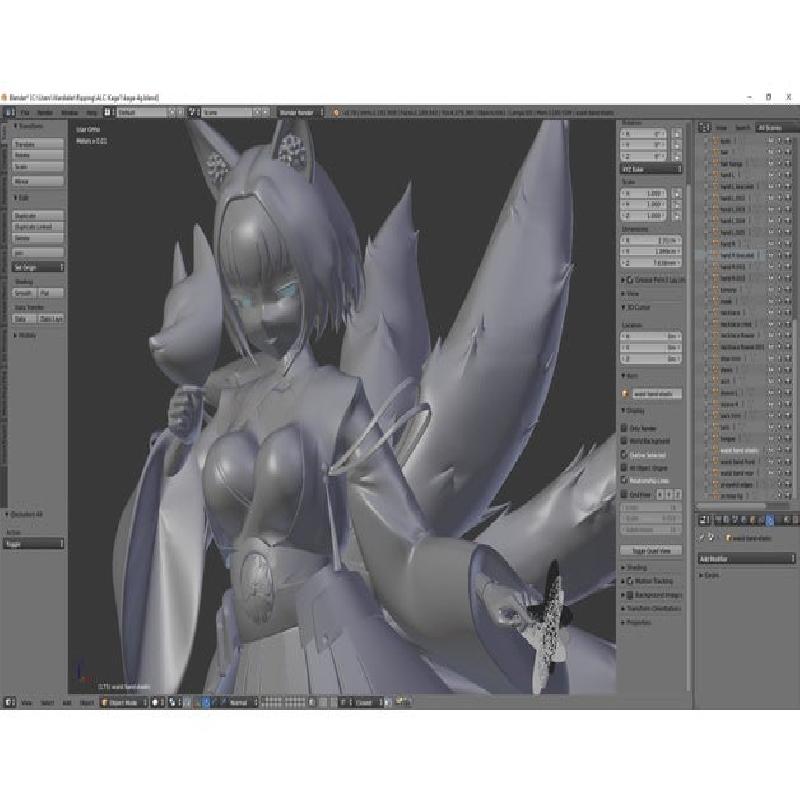
Task: Click the screen layout browse icon
Action: [107, 112]
